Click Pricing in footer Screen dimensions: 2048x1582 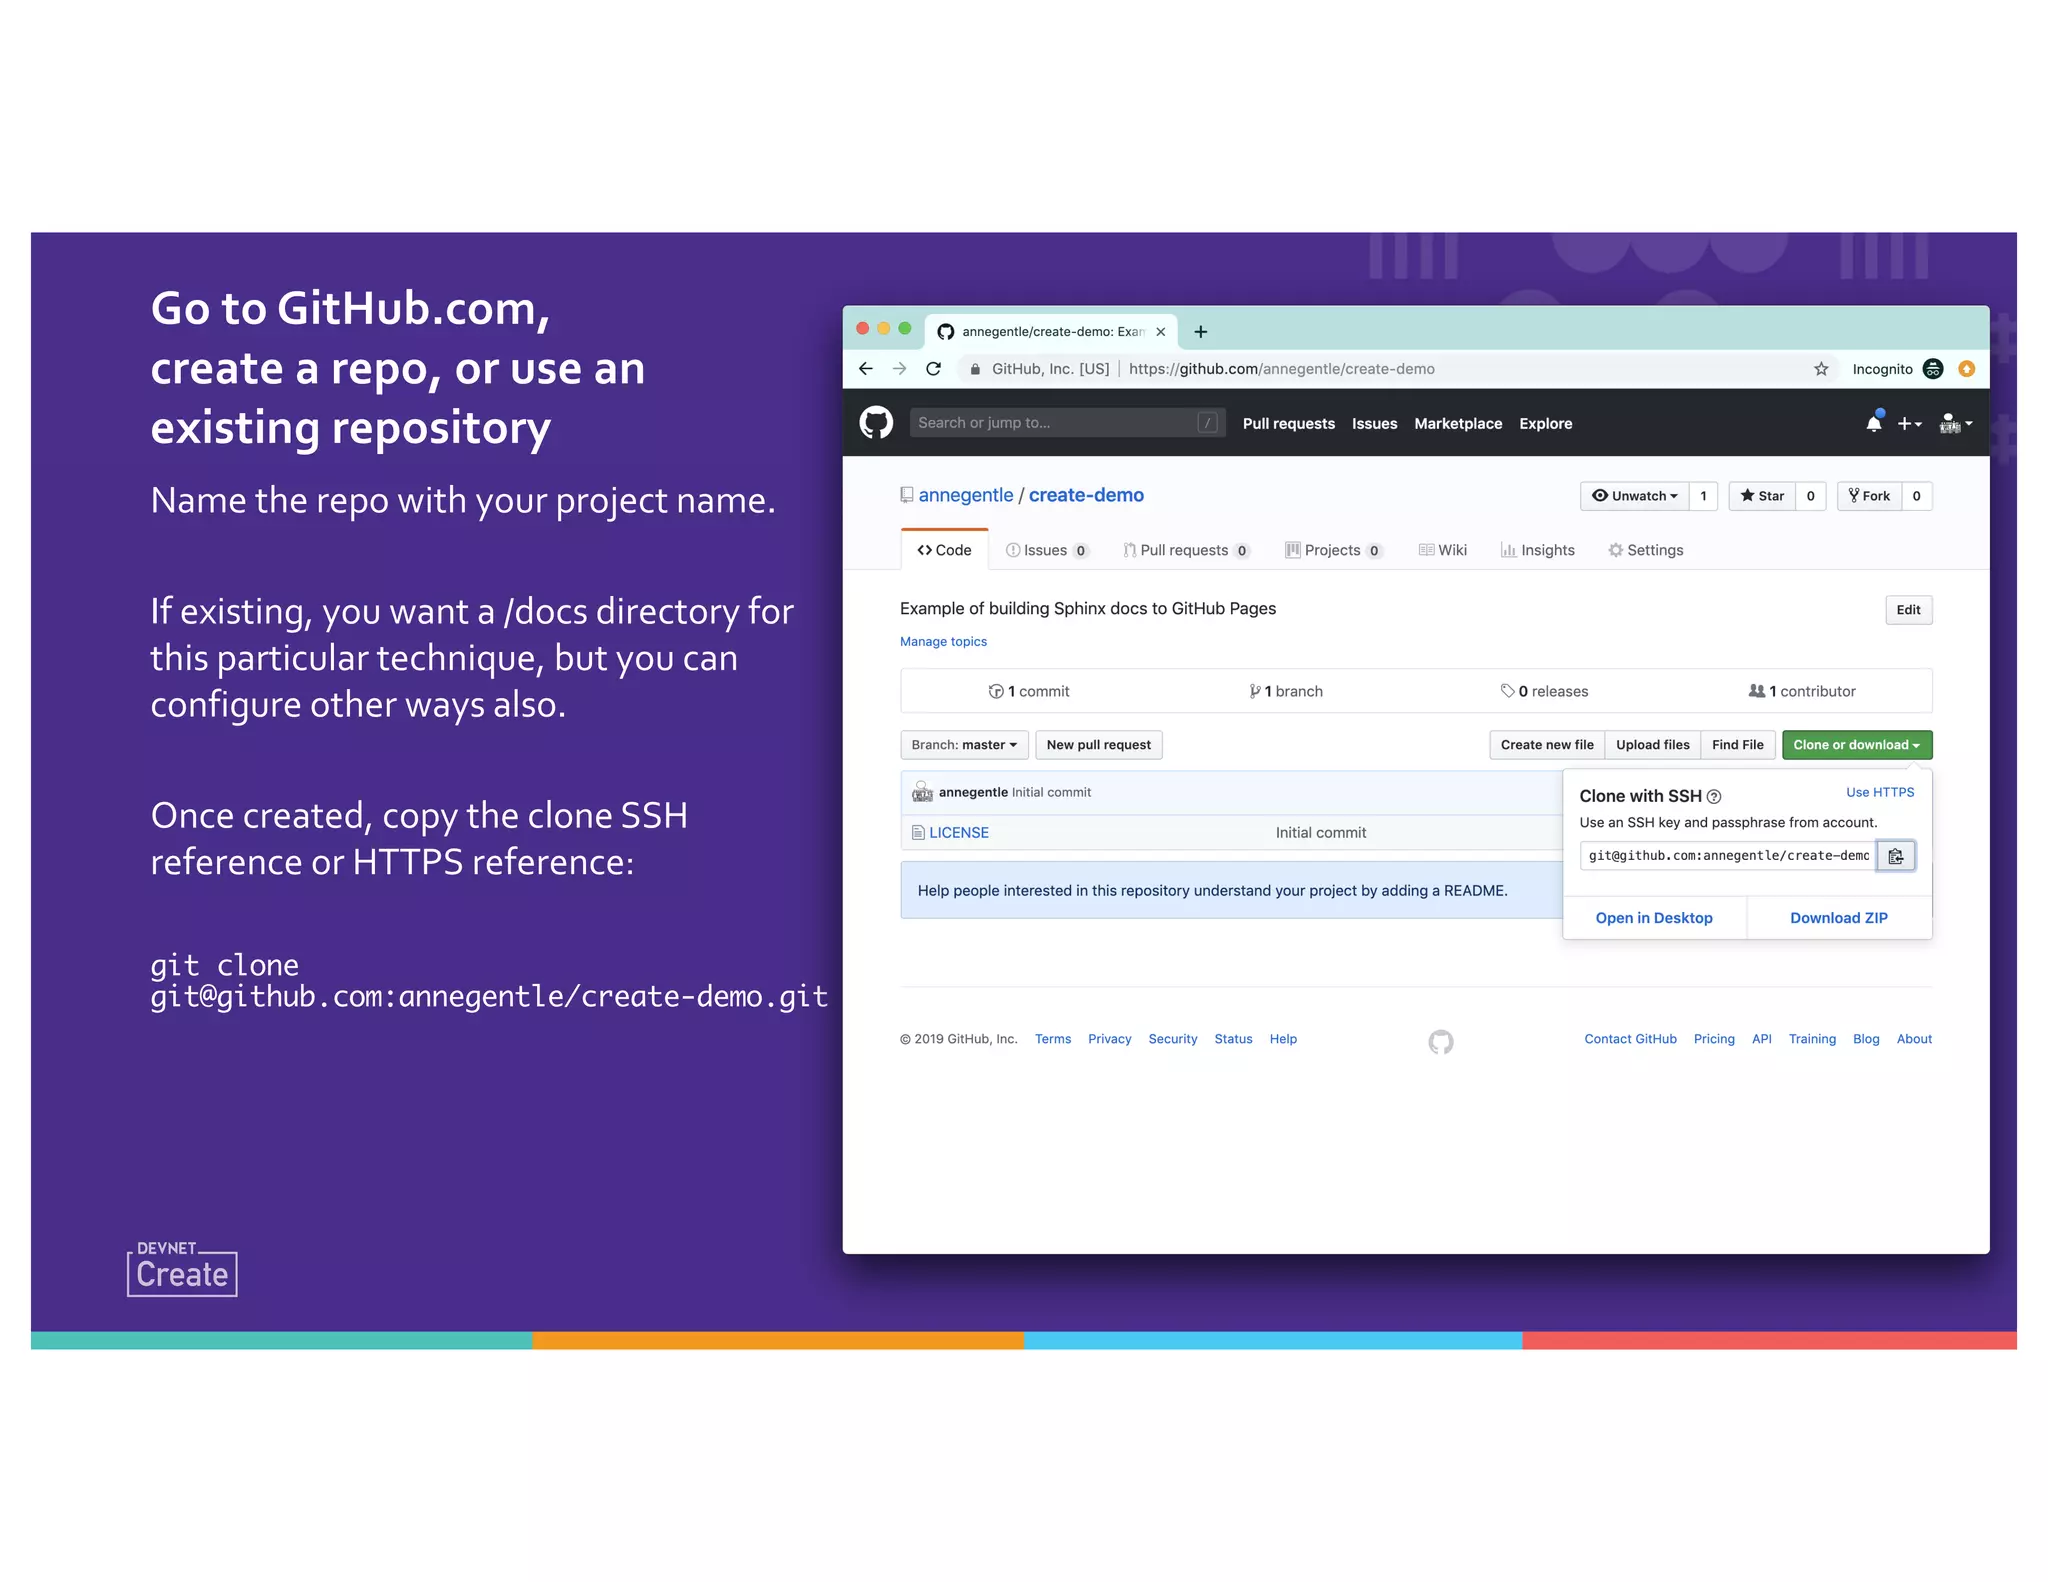1714,1039
